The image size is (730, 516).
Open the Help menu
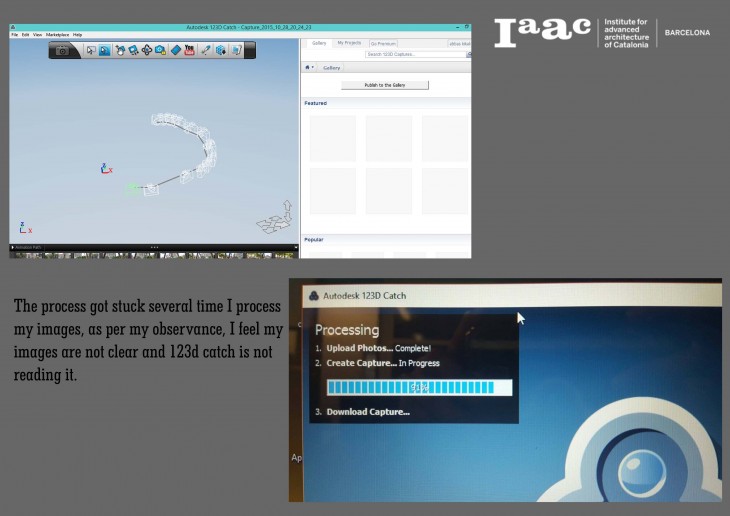[78, 34]
